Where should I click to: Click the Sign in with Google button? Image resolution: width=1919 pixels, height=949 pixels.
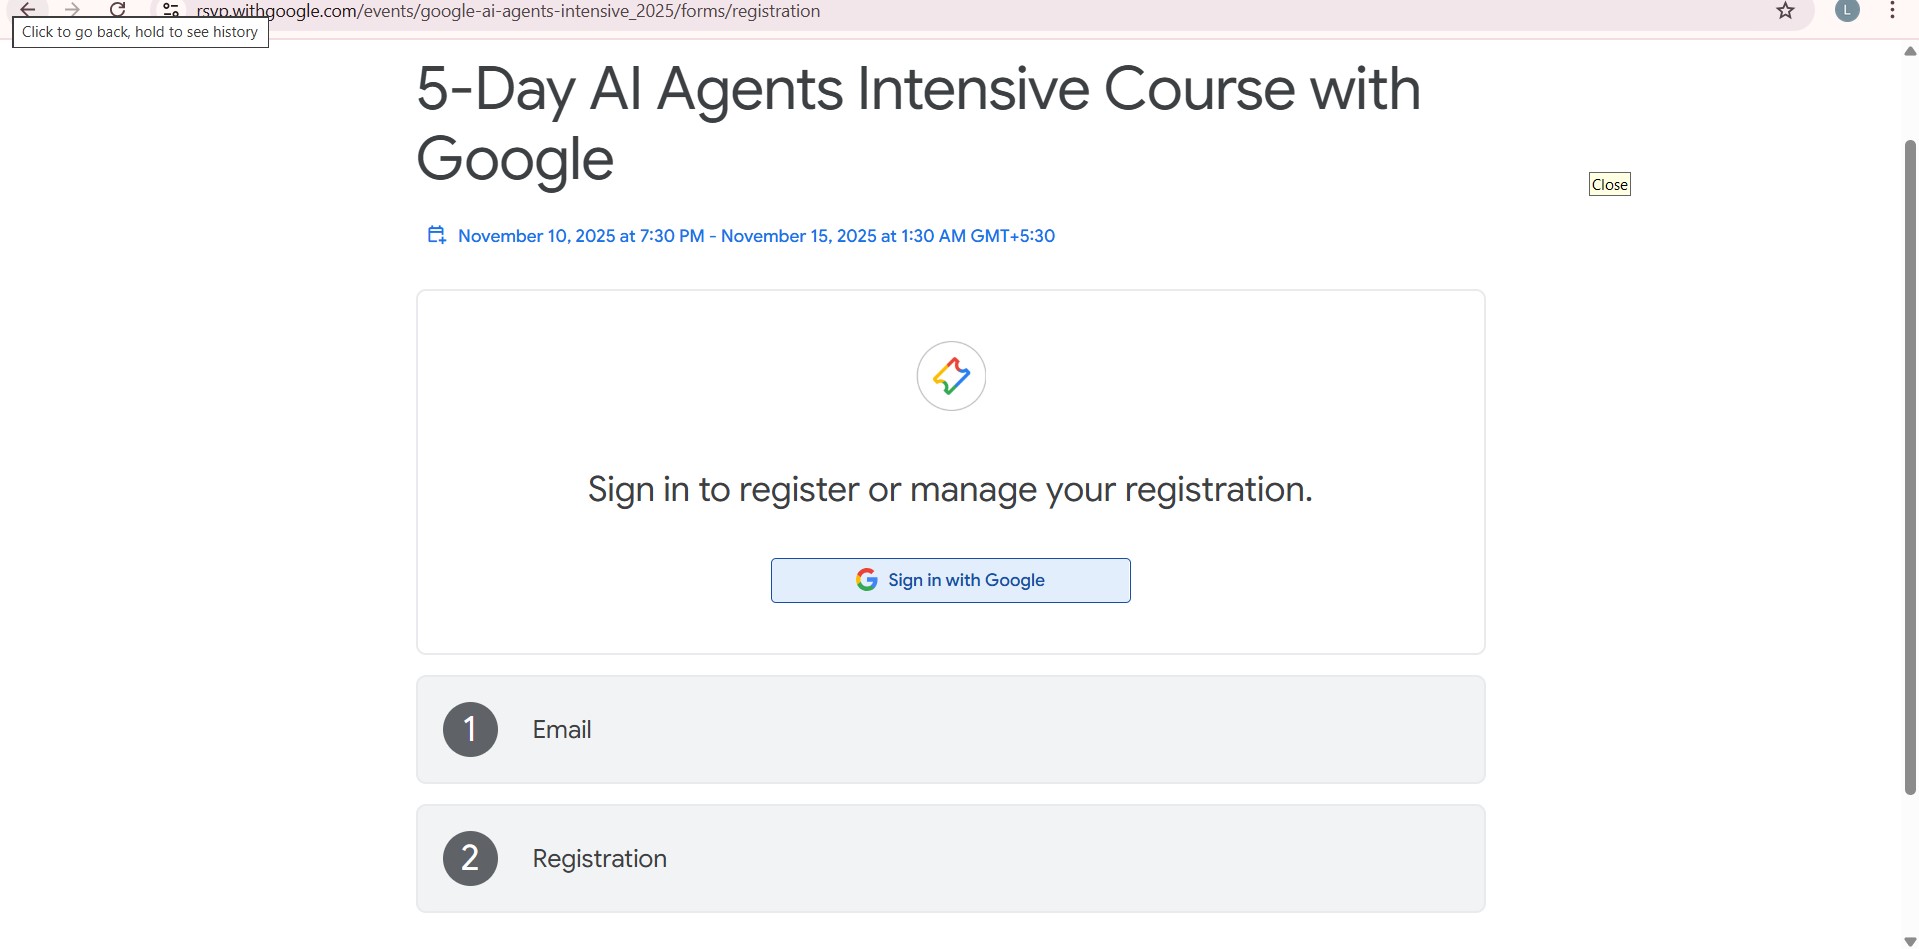(950, 580)
